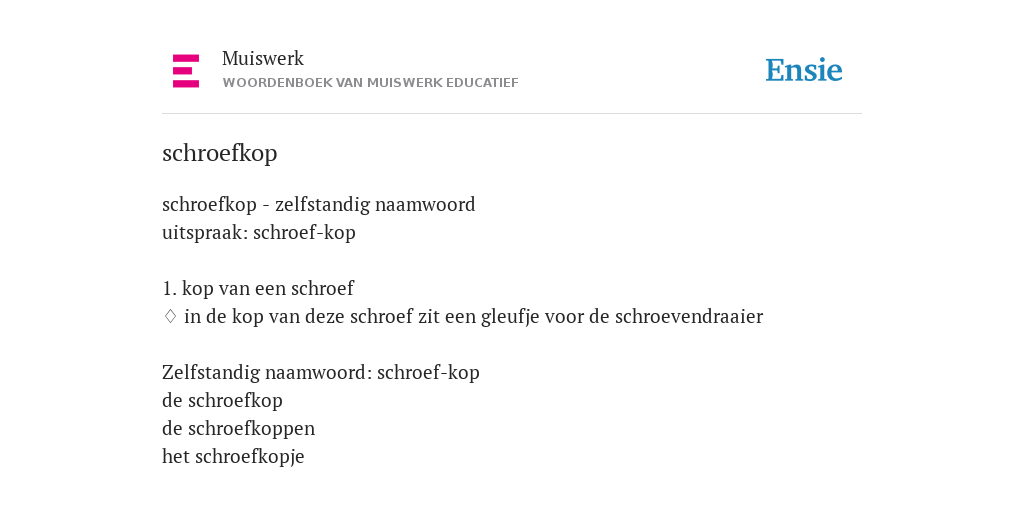Click the horizontal divider line under the header

[x=512, y=114]
